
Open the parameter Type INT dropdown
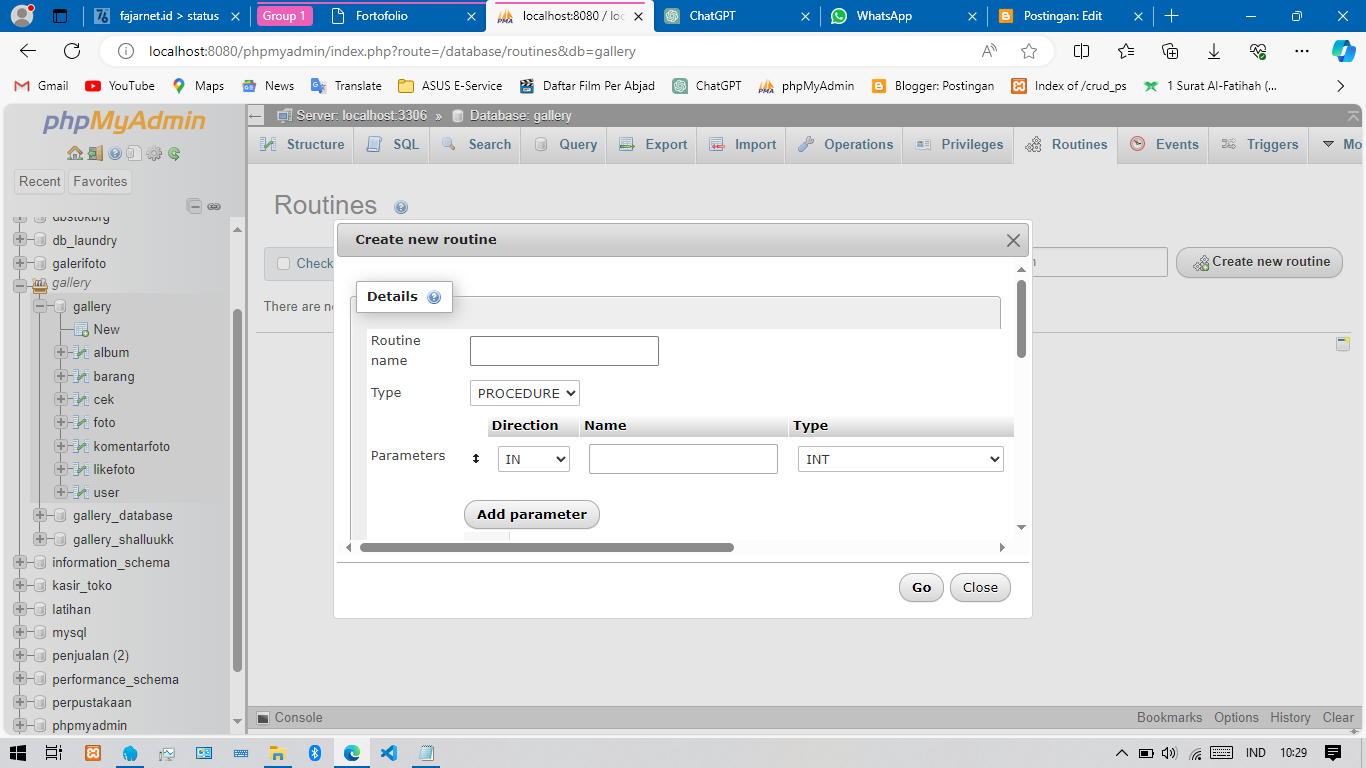(x=901, y=459)
